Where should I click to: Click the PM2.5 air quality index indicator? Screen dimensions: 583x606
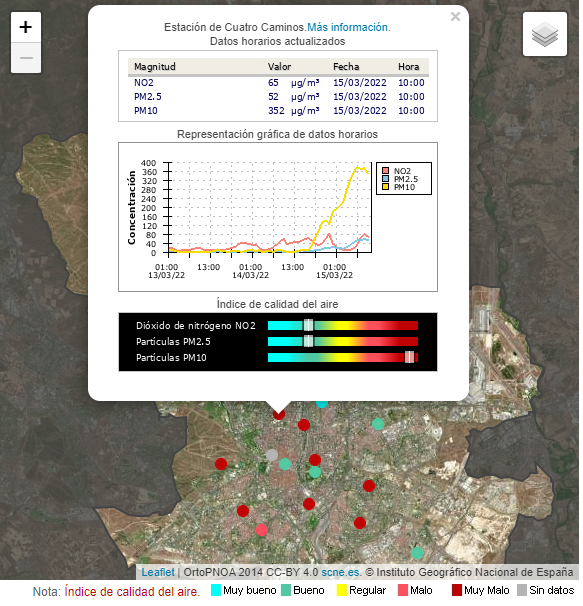tap(308, 341)
